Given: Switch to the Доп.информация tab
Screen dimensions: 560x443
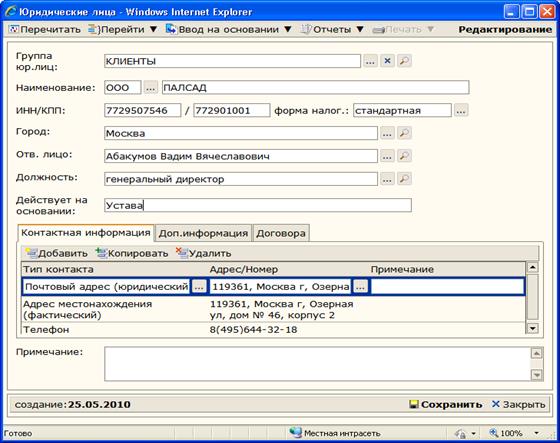Looking at the screenshot, I should coord(203,233).
